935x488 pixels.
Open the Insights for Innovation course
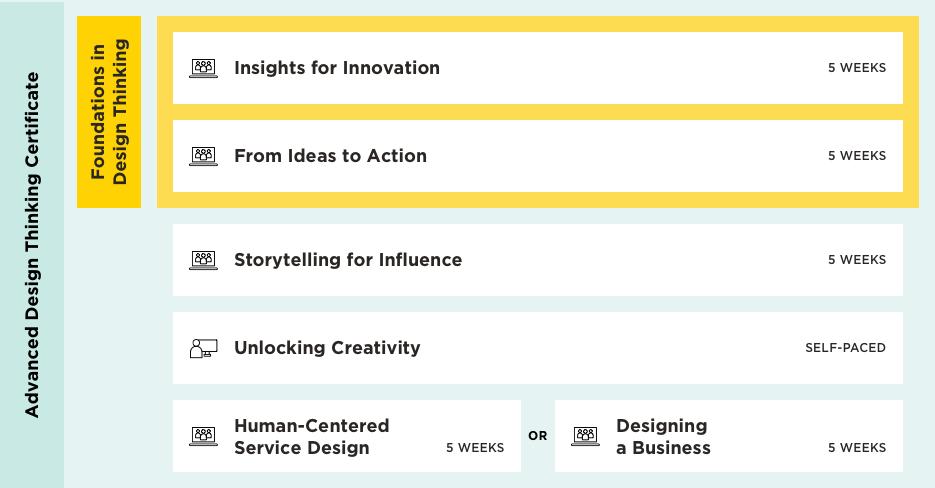click(x=336, y=68)
